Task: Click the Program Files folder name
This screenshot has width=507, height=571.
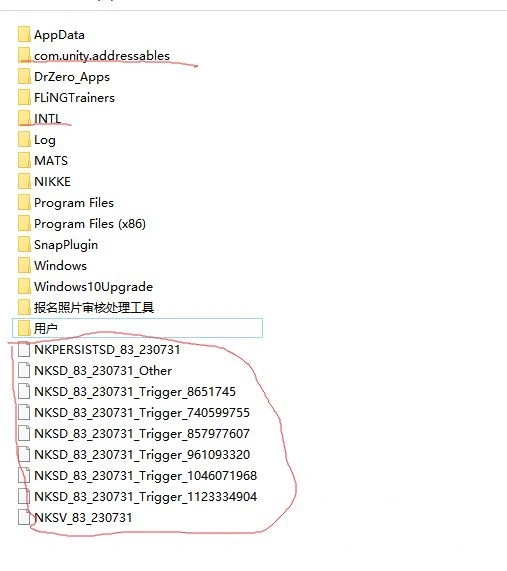Action: pos(74,203)
